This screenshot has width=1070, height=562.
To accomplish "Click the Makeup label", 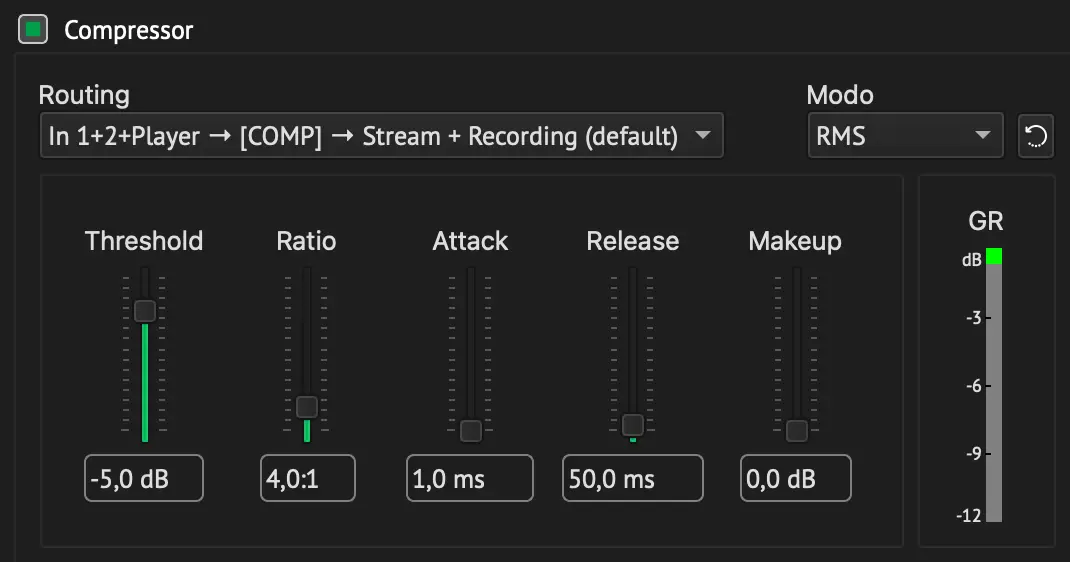I will point(795,241).
